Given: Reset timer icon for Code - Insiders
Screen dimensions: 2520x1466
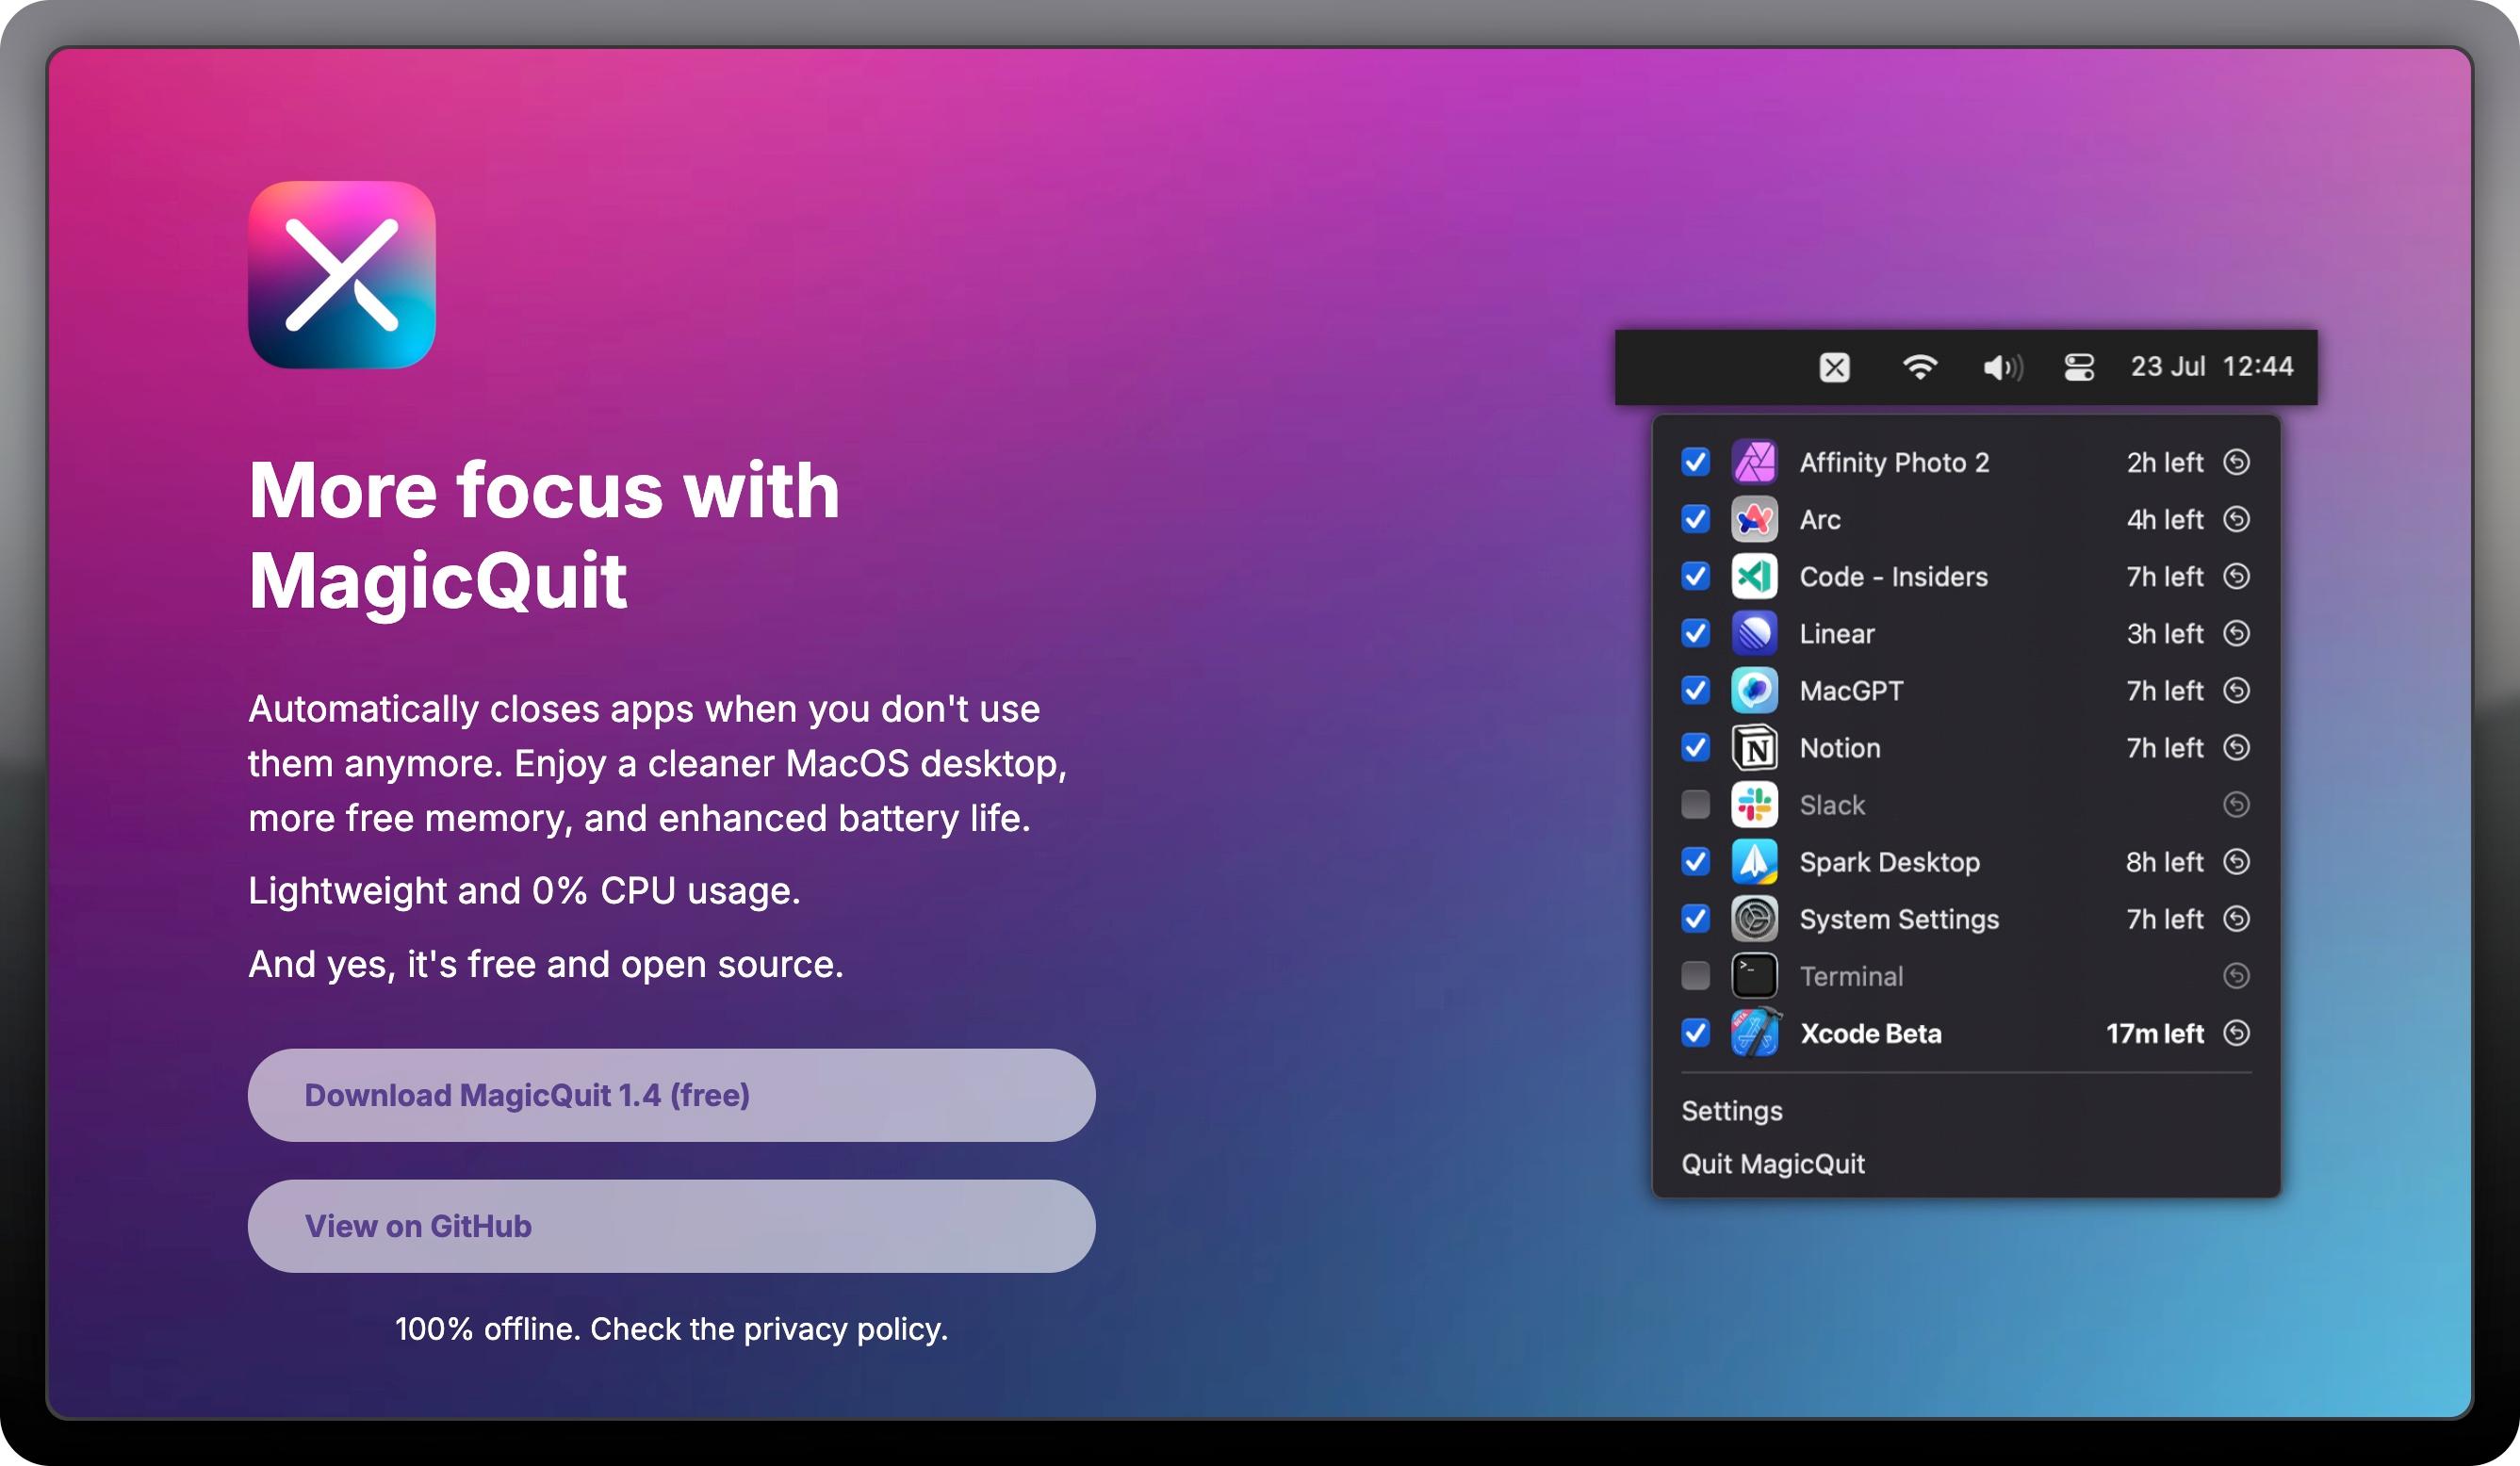Looking at the screenshot, I should [x=2236, y=576].
